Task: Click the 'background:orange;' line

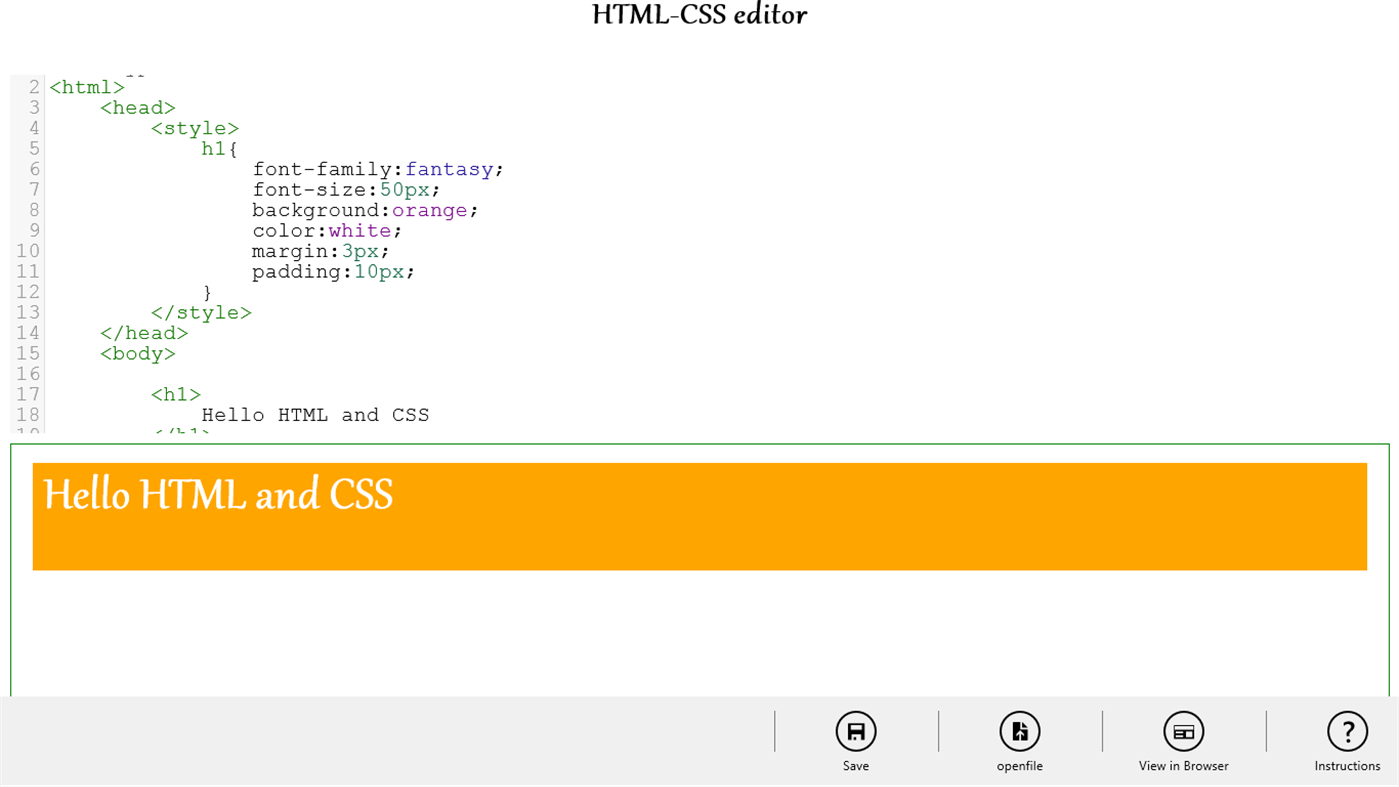Action: pos(366,211)
